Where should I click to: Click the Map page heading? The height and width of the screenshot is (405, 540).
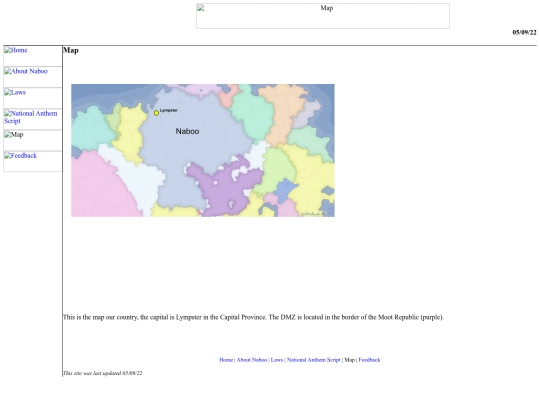(x=71, y=50)
